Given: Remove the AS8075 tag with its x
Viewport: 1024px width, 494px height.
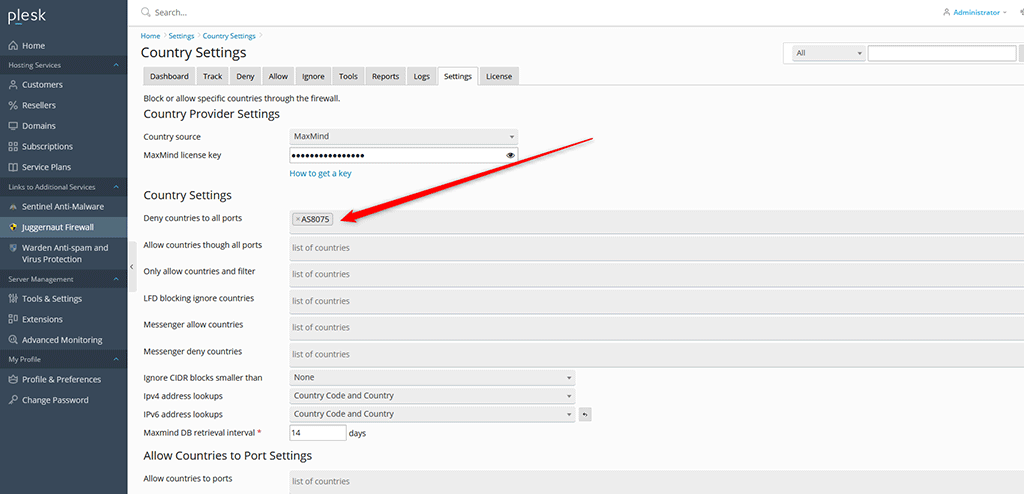Looking at the screenshot, I should (298, 220).
